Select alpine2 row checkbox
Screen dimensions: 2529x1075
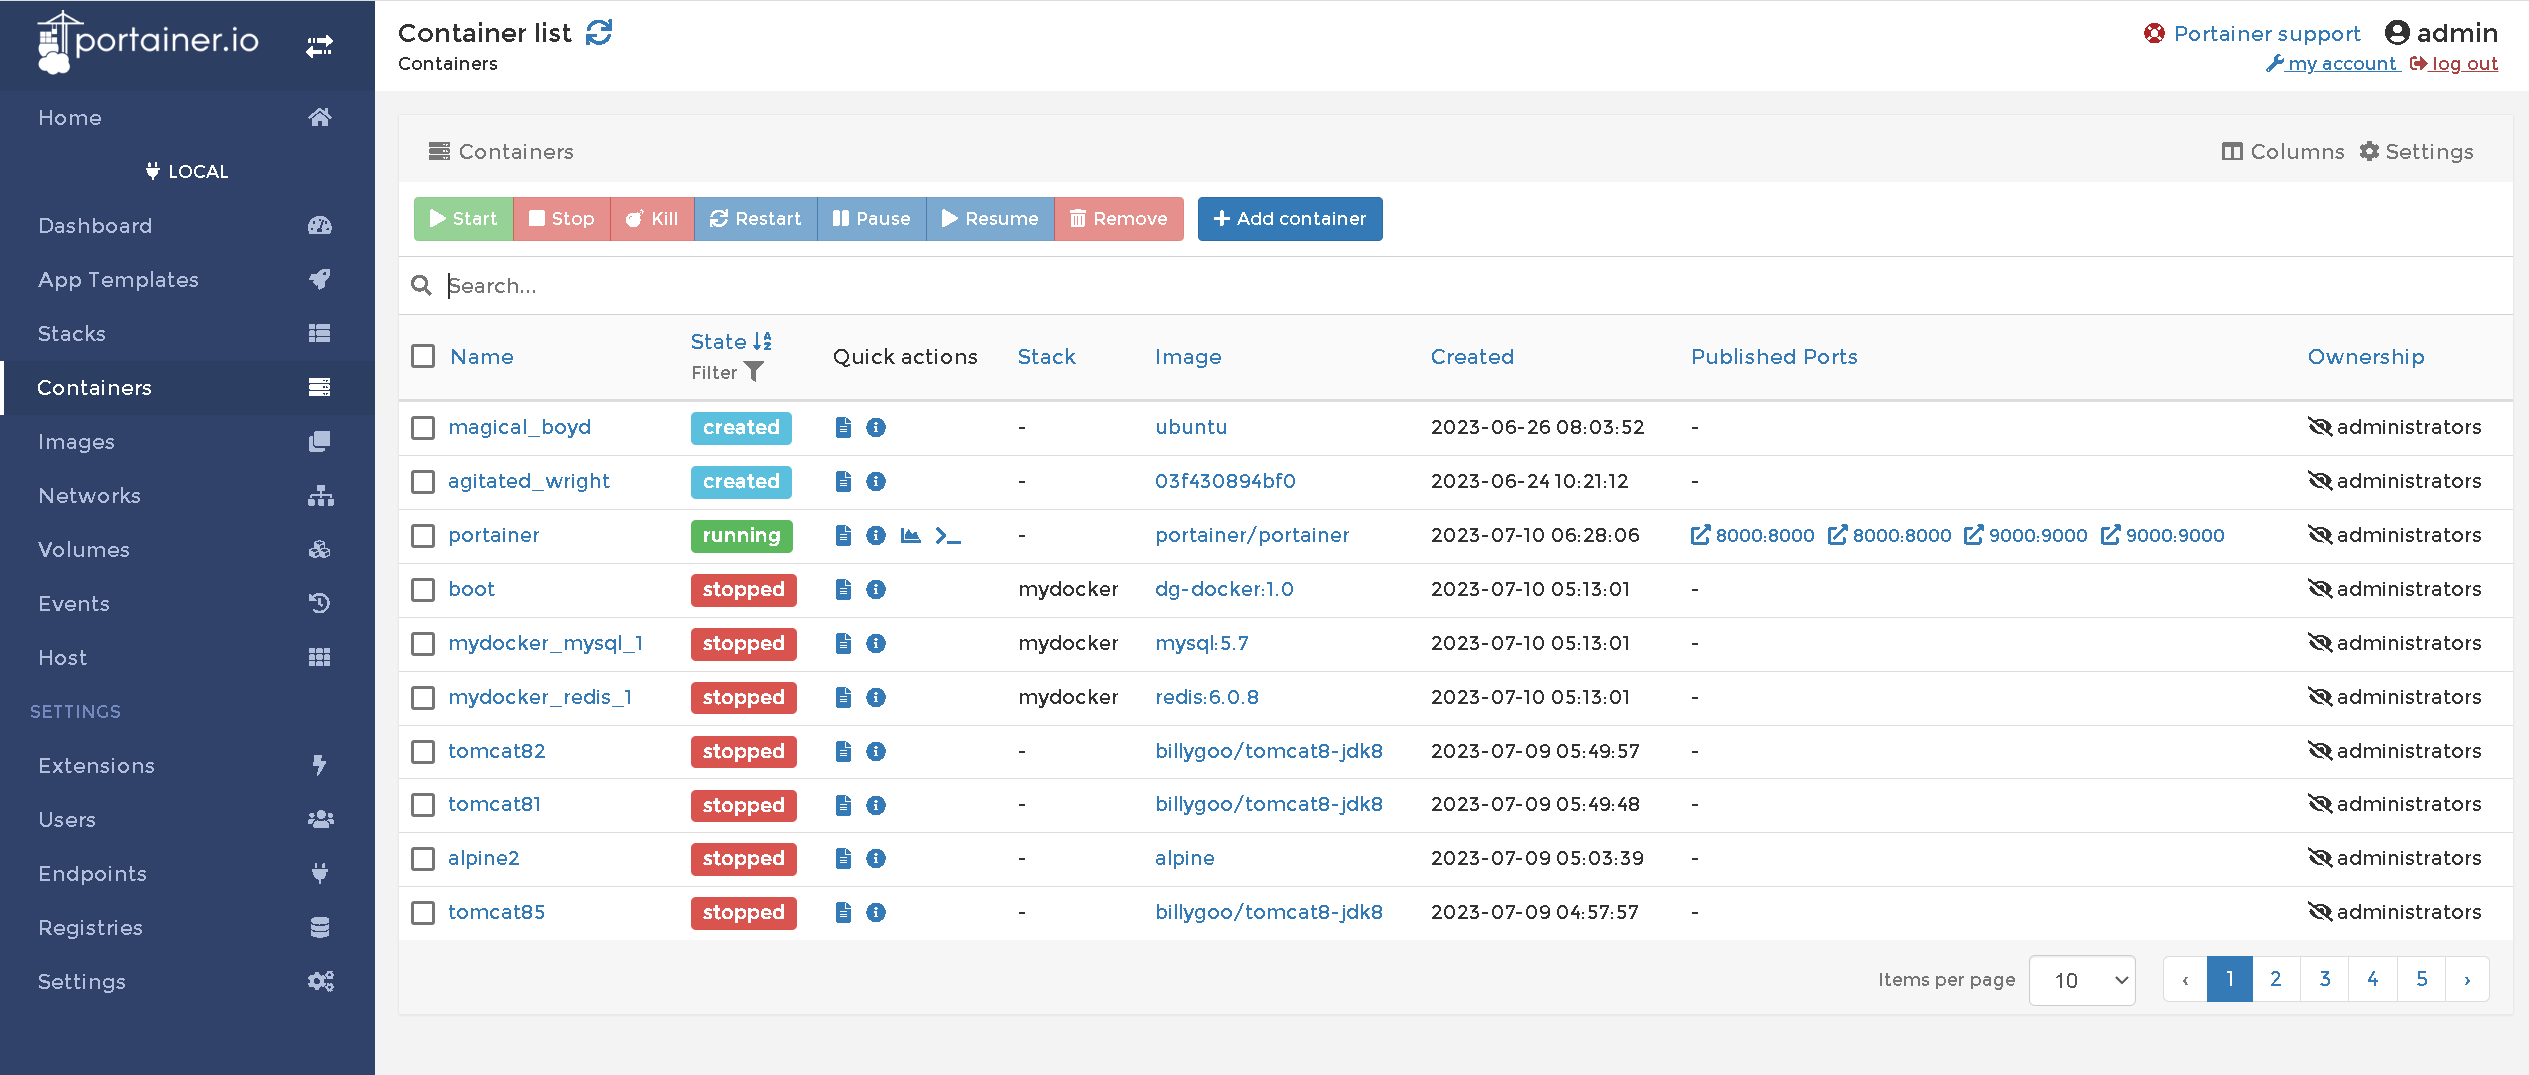423,859
